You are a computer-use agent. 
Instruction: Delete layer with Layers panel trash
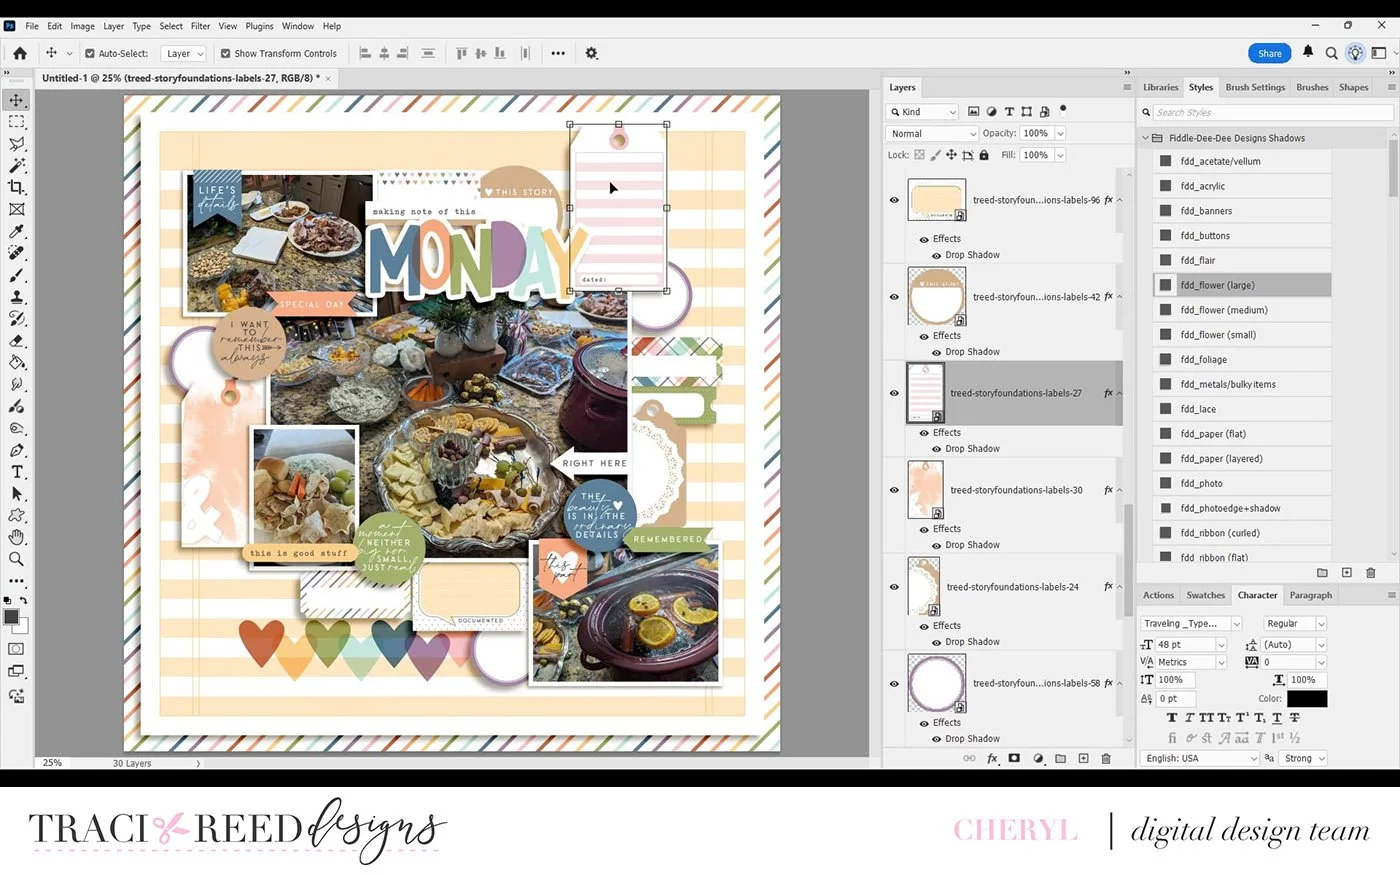pyautogui.click(x=1106, y=758)
